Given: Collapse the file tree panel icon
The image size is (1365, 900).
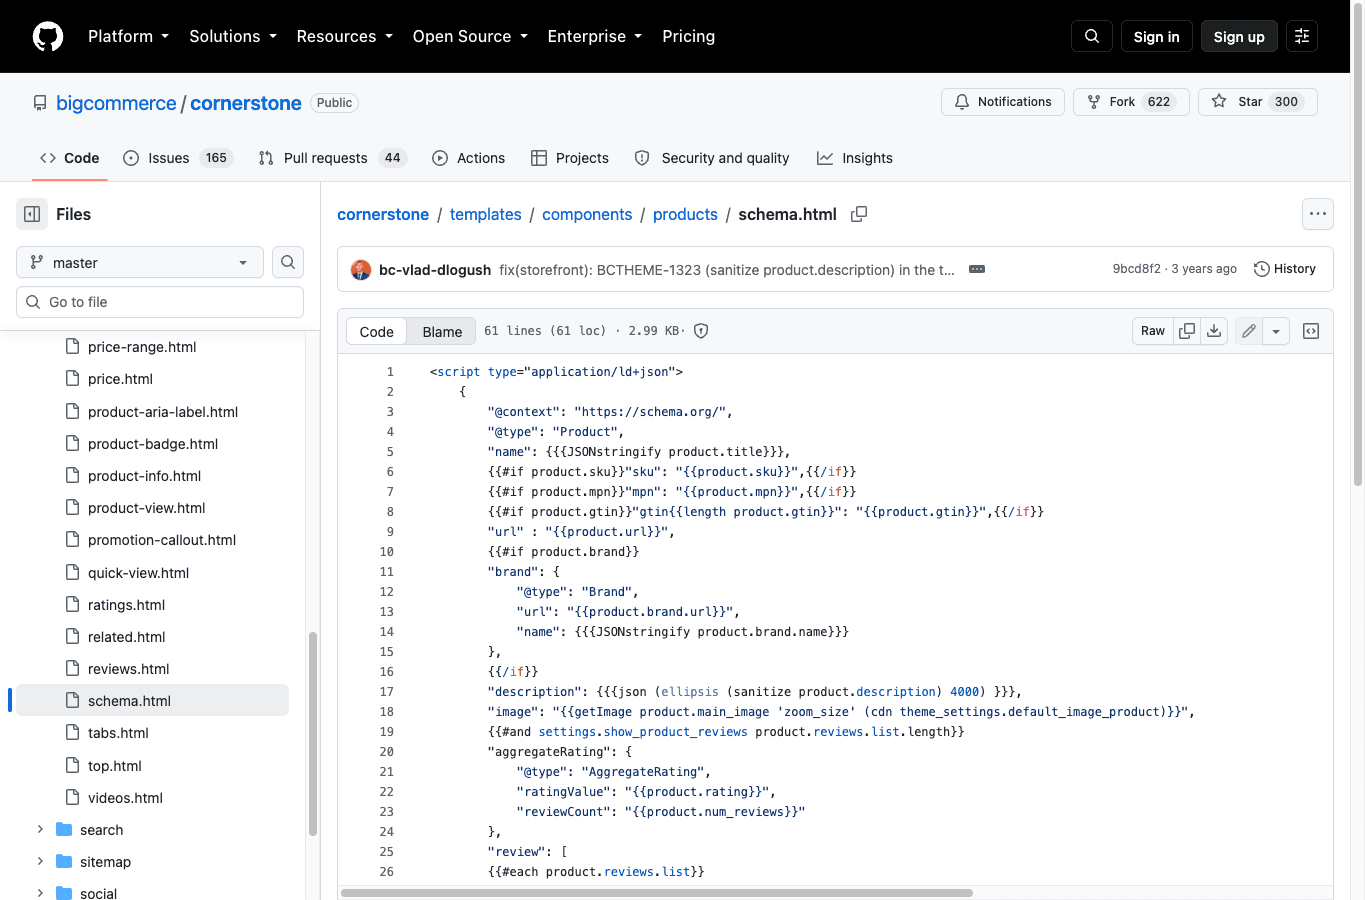Looking at the screenshot, I should tap(32, 214).
